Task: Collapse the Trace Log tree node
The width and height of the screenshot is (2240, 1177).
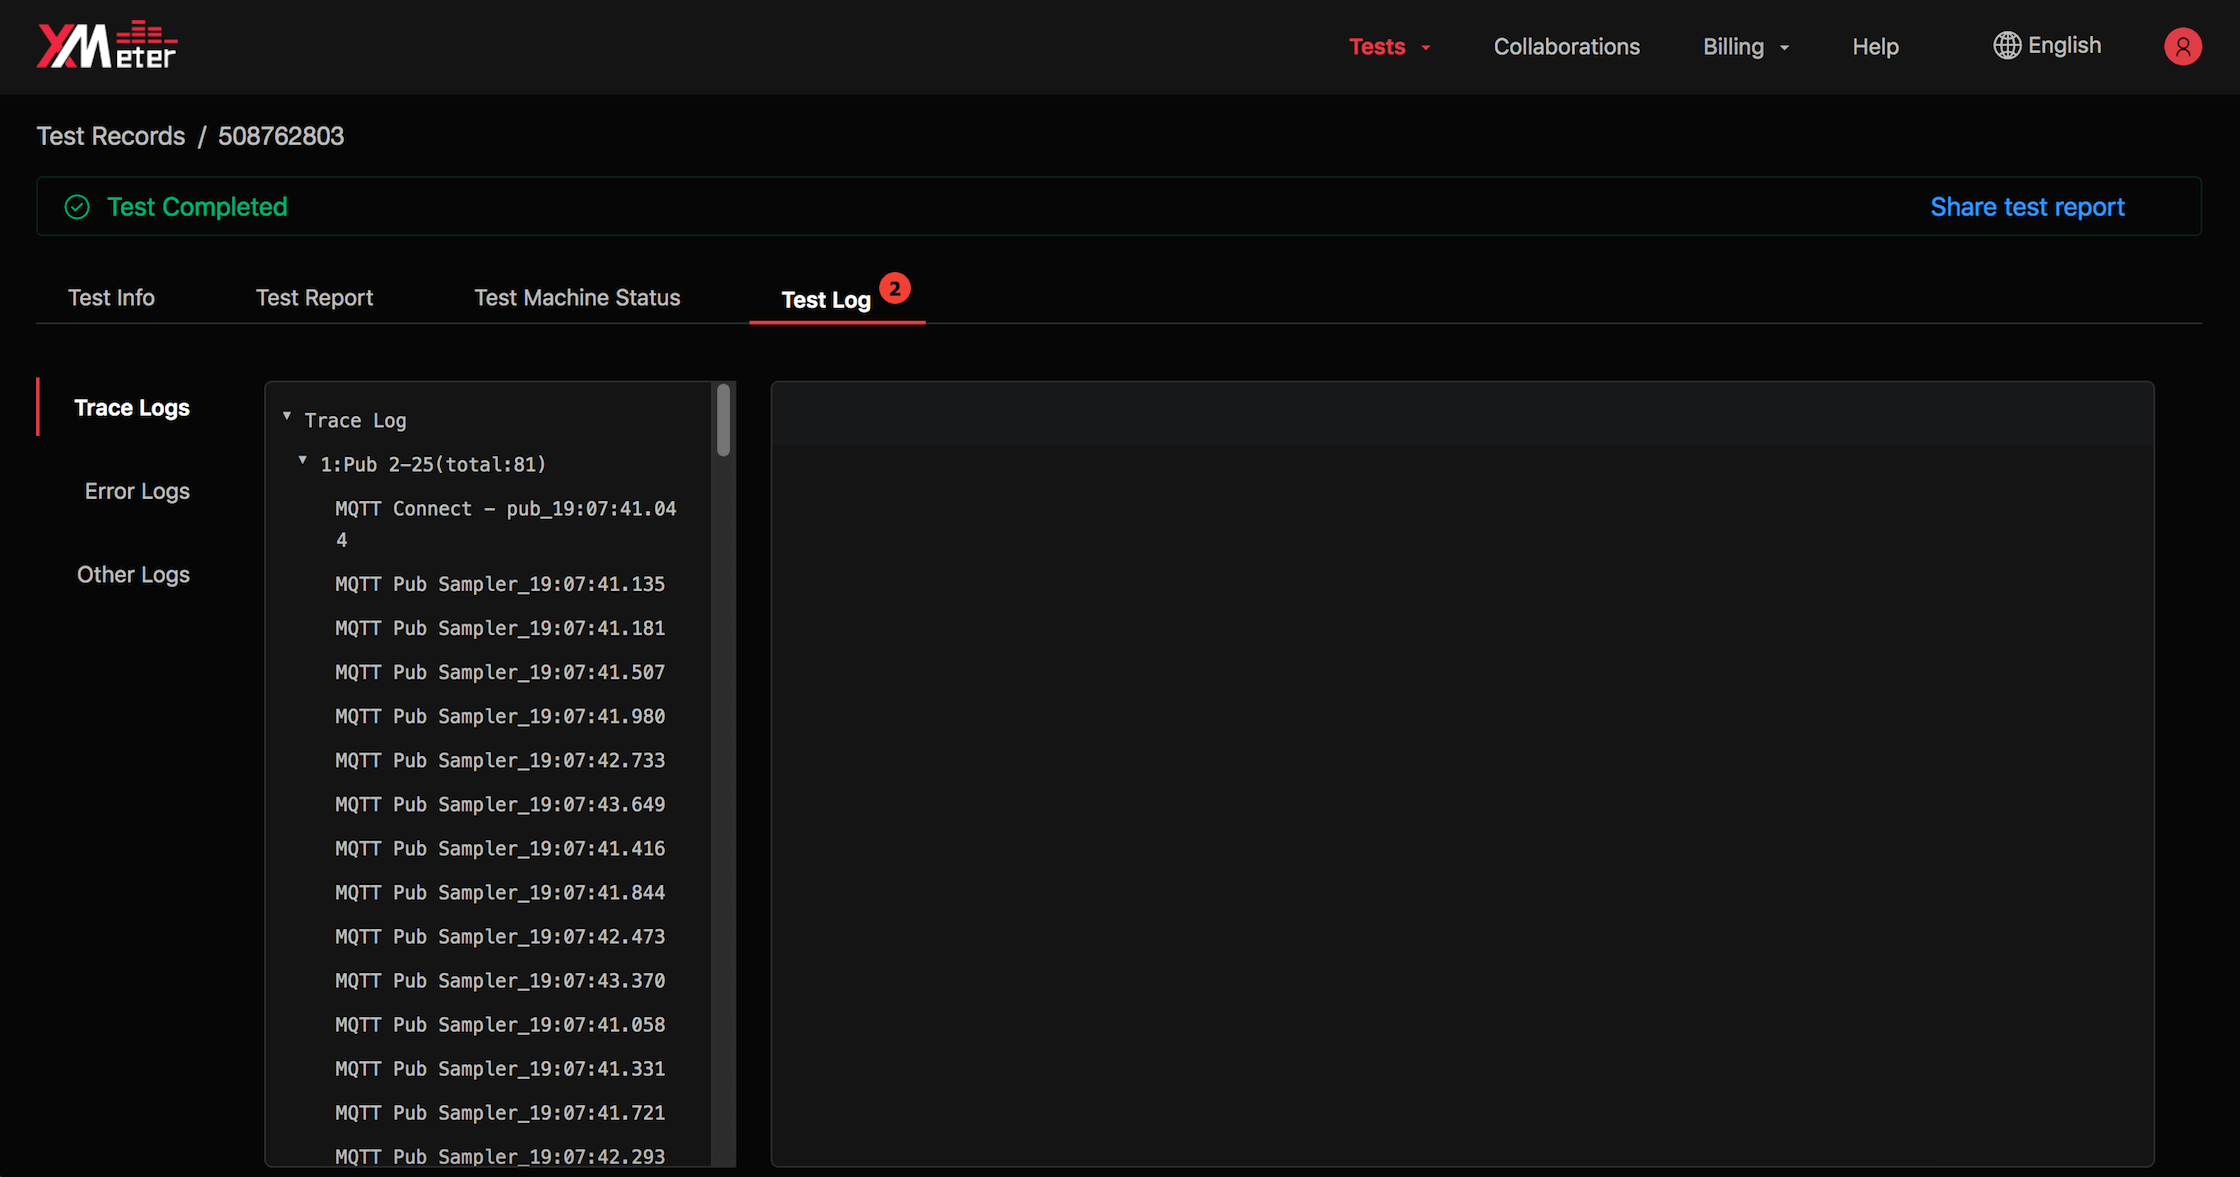Action: pos(287,417)
